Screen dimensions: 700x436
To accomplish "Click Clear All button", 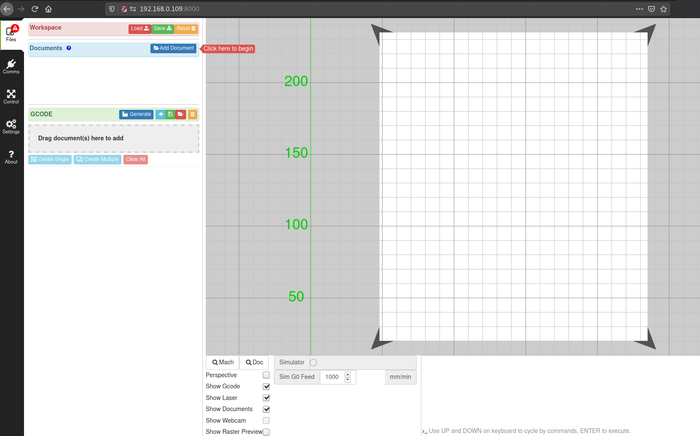I will 136,159.
